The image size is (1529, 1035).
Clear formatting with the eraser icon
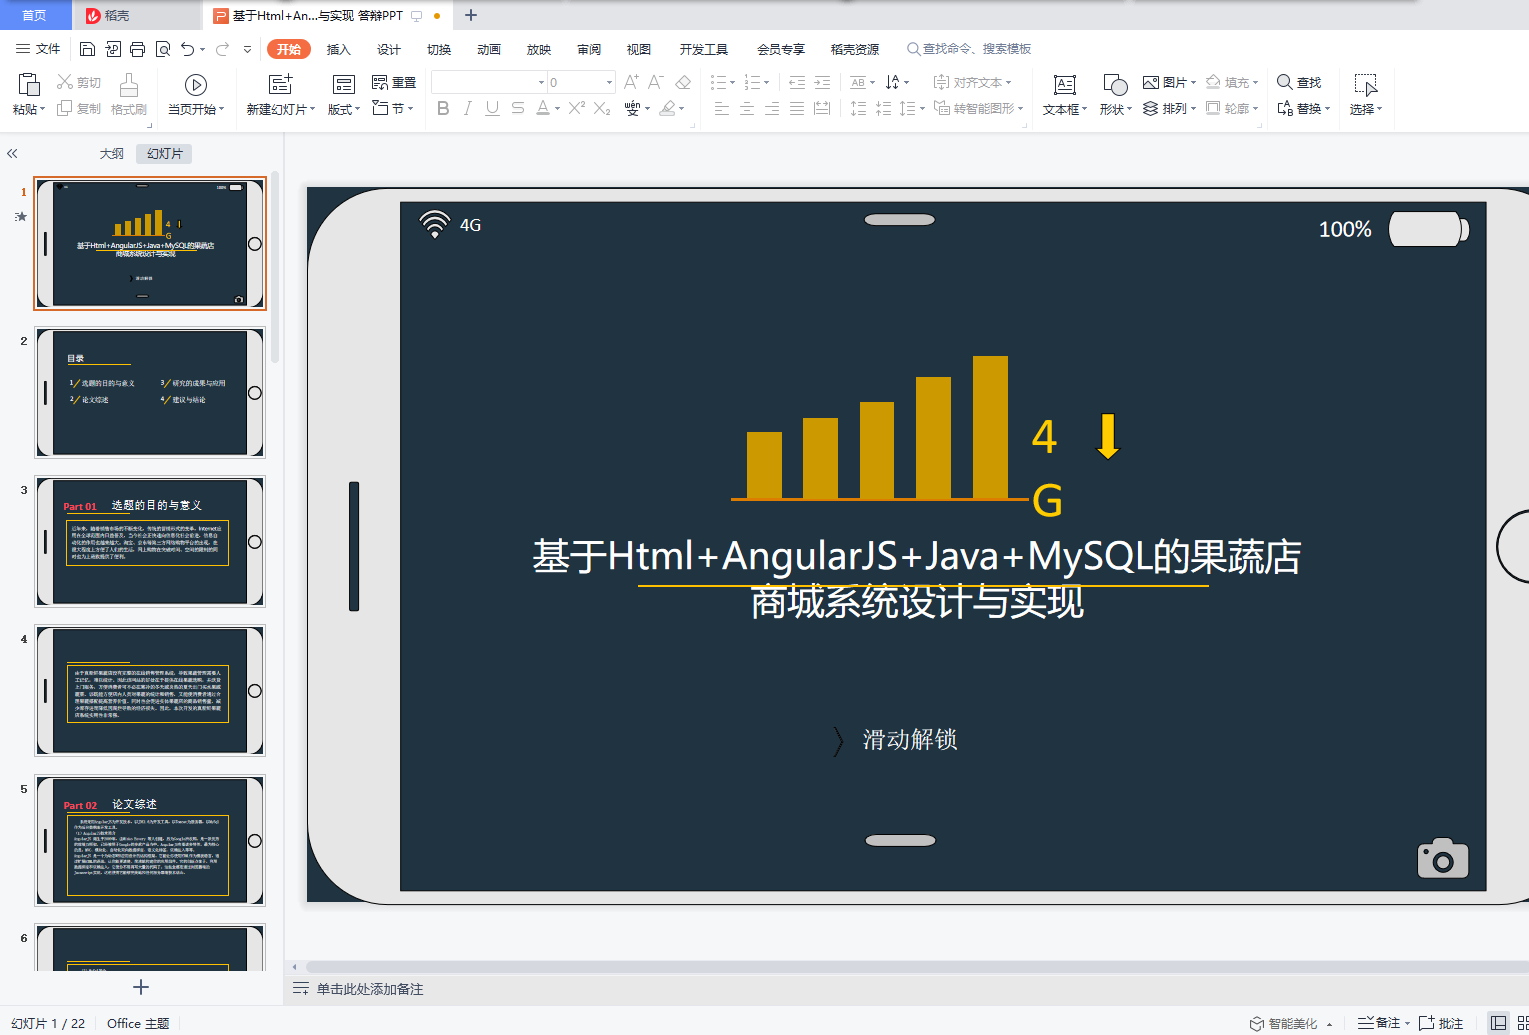click(683, 82)
